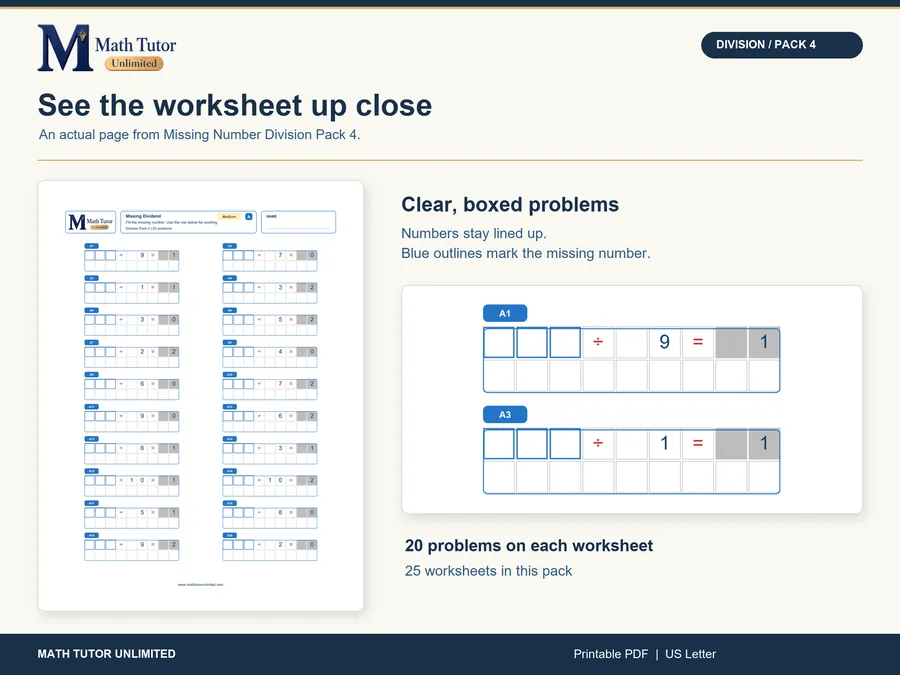This screenshot has width=900, height=675.
Task: Click the division sign in problem A3
Action: click(x=598, y=443)
